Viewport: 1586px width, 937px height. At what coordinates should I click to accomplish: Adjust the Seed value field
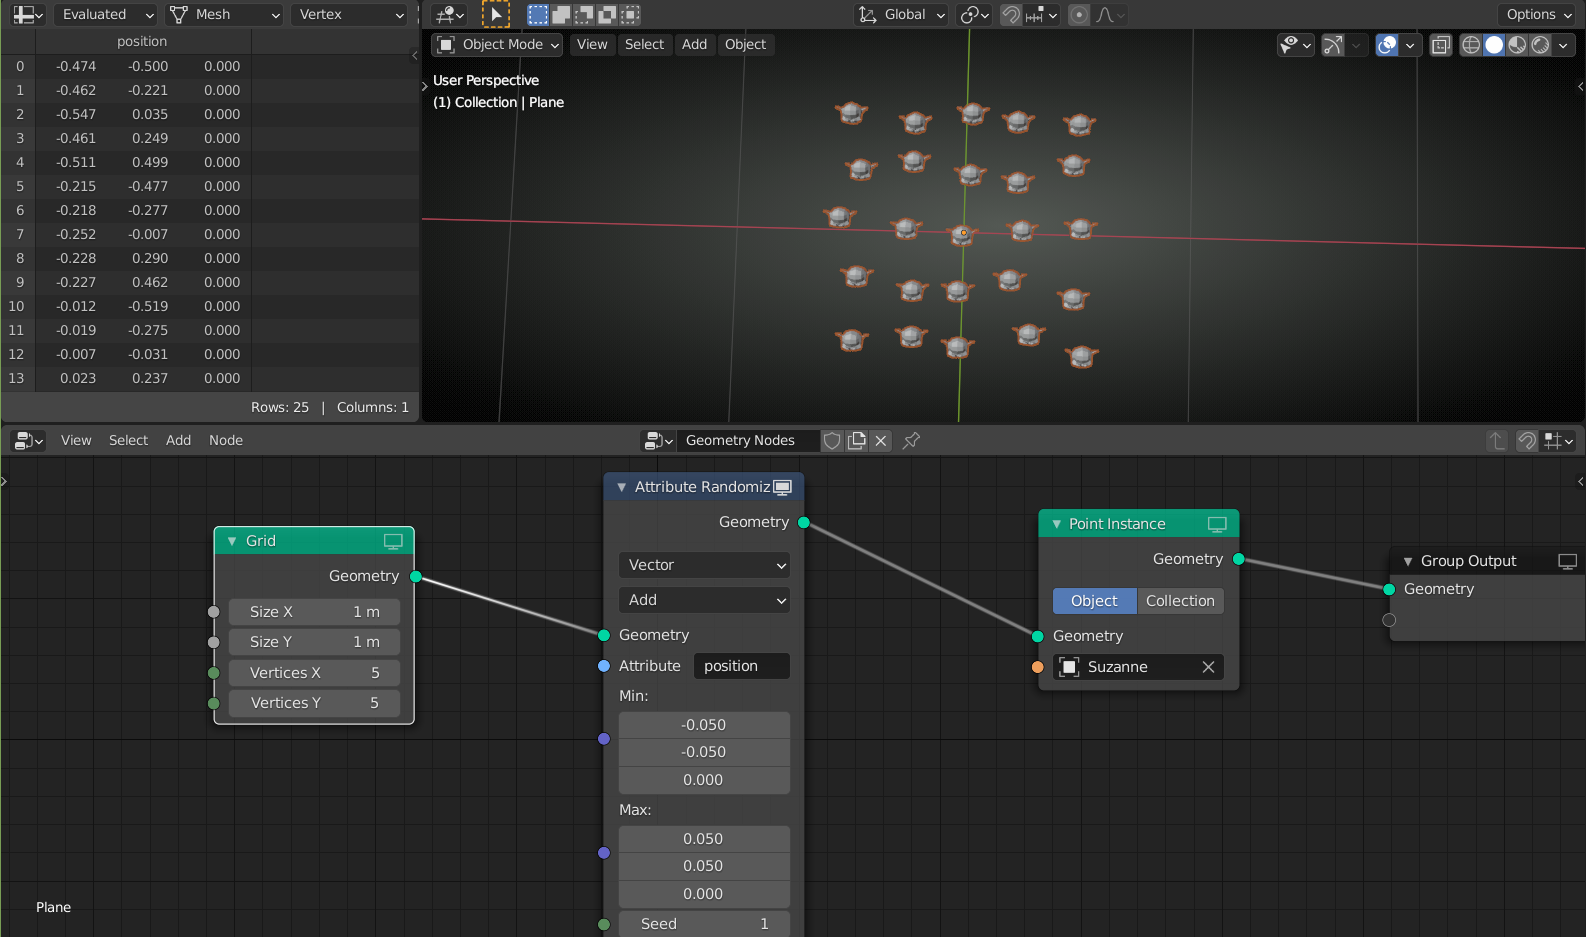point(704,924)
